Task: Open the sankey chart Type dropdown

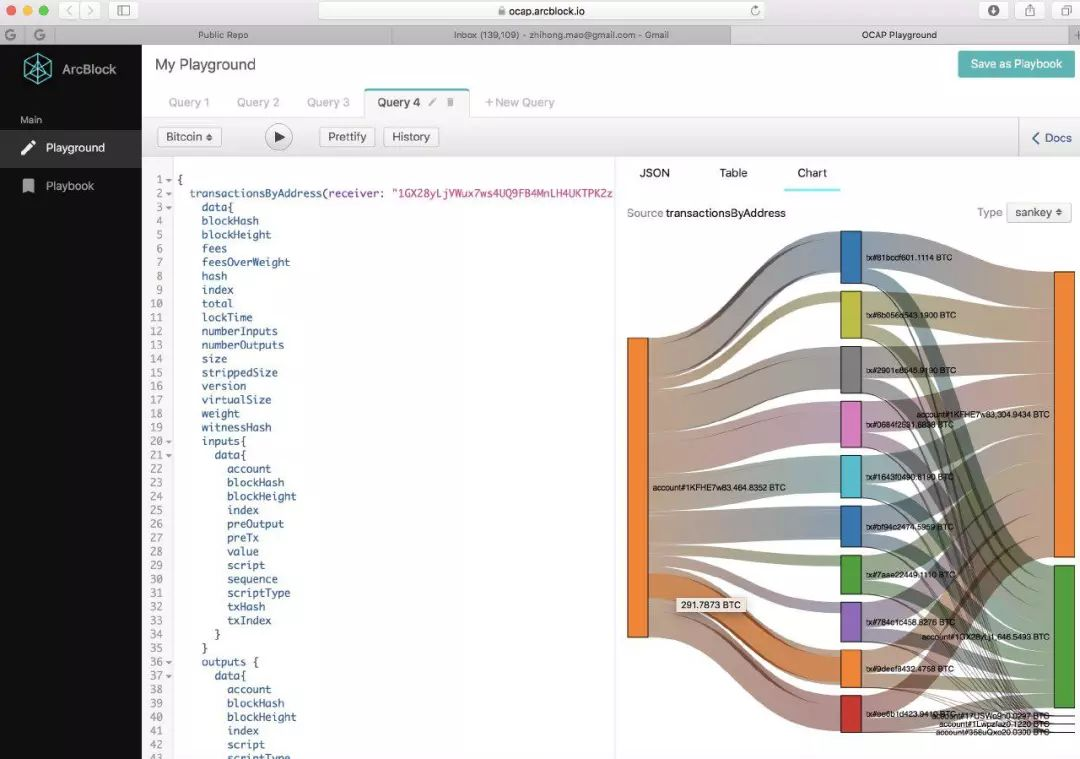Action: coord(1039,212)
